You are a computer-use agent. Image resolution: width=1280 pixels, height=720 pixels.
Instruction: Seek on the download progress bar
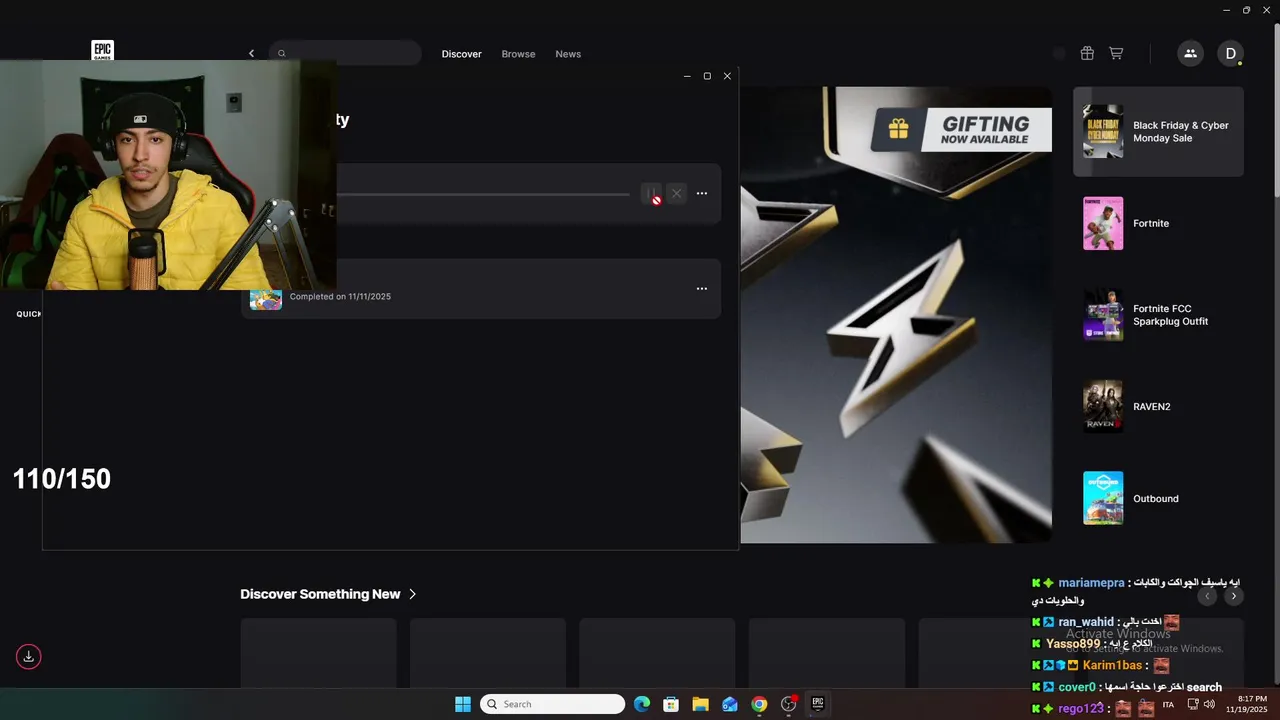[x=483, y=194]
